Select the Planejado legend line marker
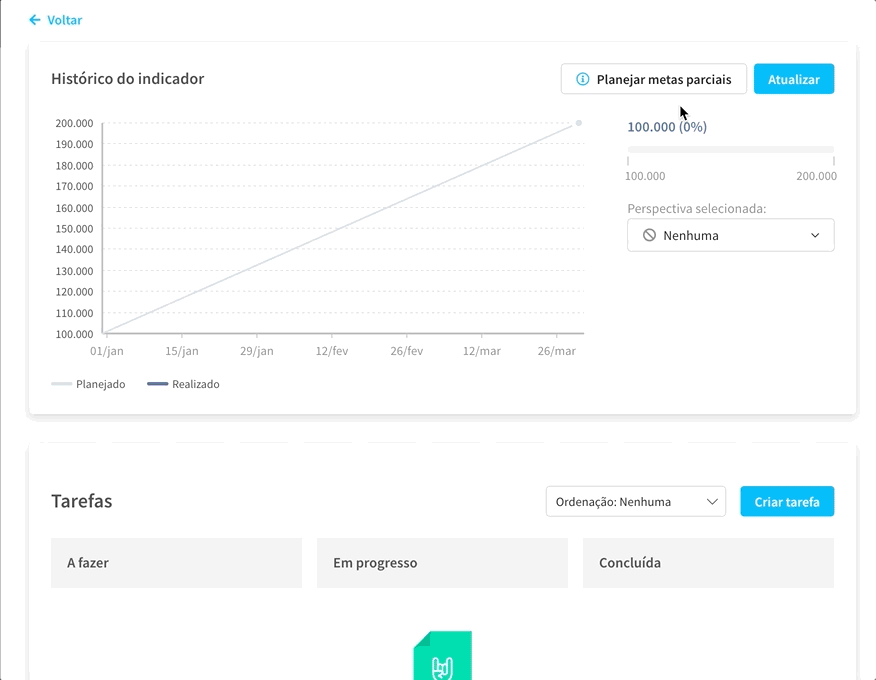Screen dimensions: 876x680 [x=61, y=383]
